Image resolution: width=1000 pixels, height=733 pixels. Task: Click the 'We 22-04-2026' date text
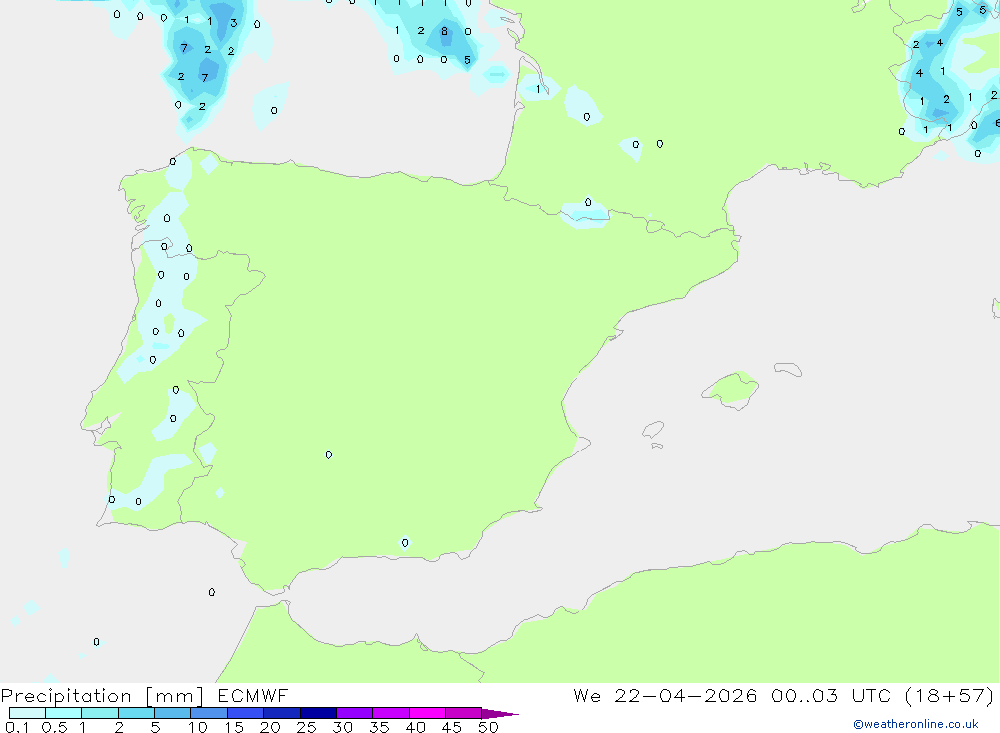coord(665,695)
